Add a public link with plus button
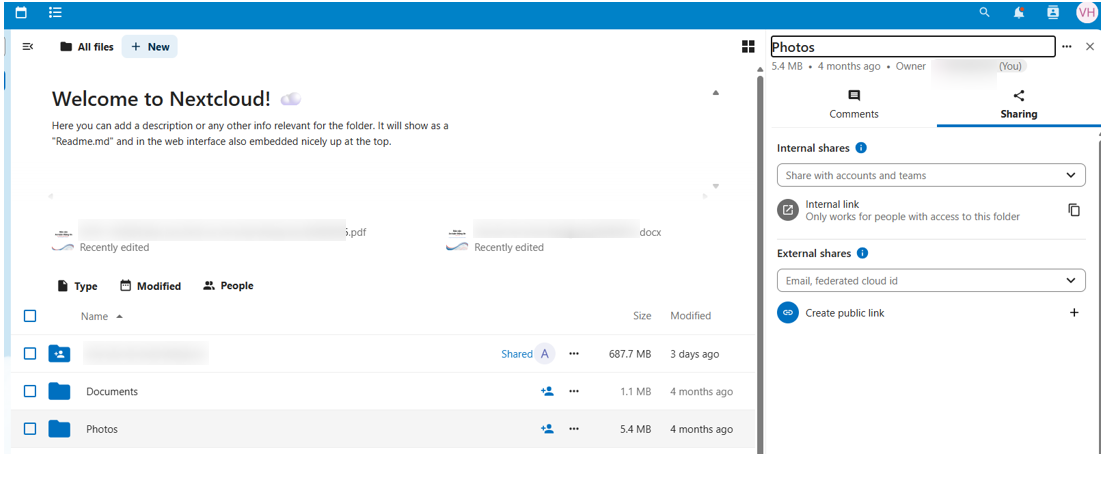This screenshot has height=477, width=1106. pos(1074,313)
